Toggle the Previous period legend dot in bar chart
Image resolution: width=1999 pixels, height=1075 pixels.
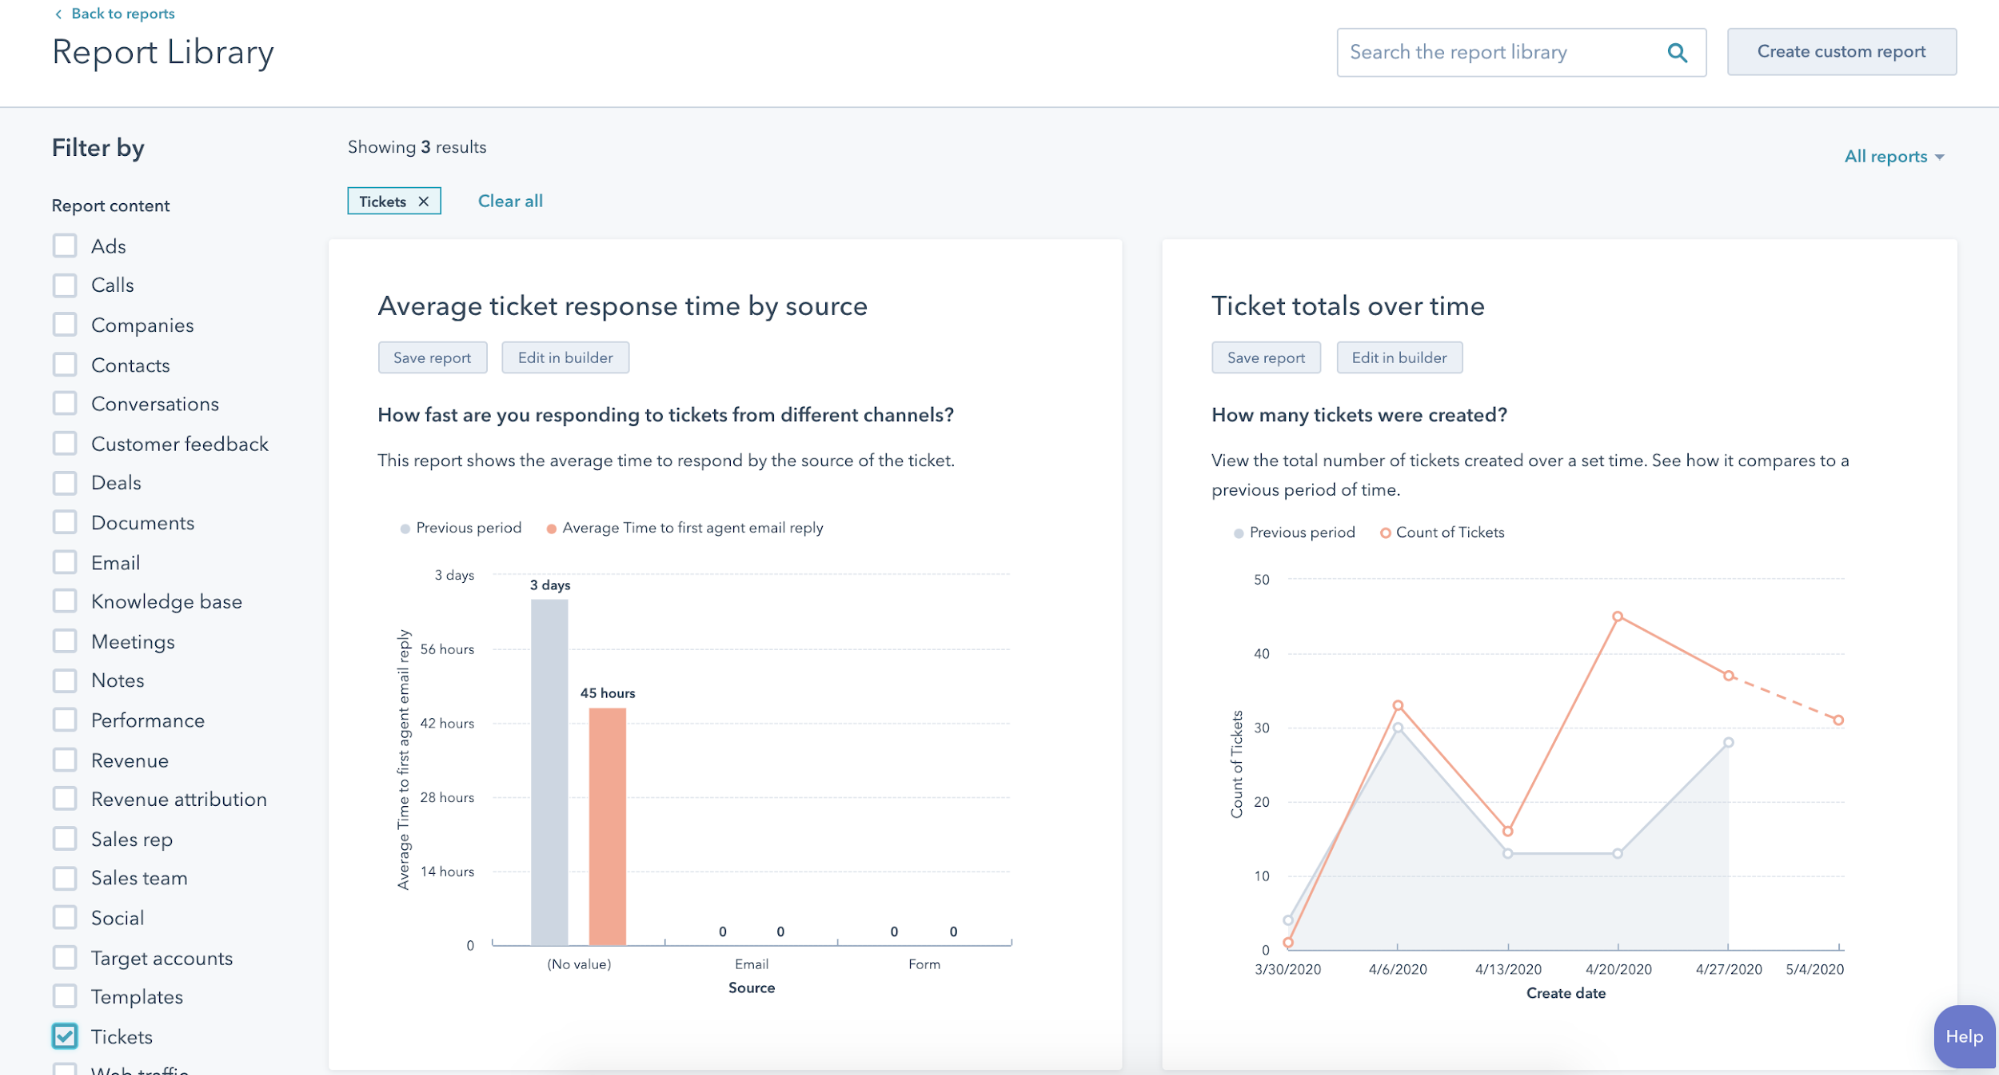point(405,529)
